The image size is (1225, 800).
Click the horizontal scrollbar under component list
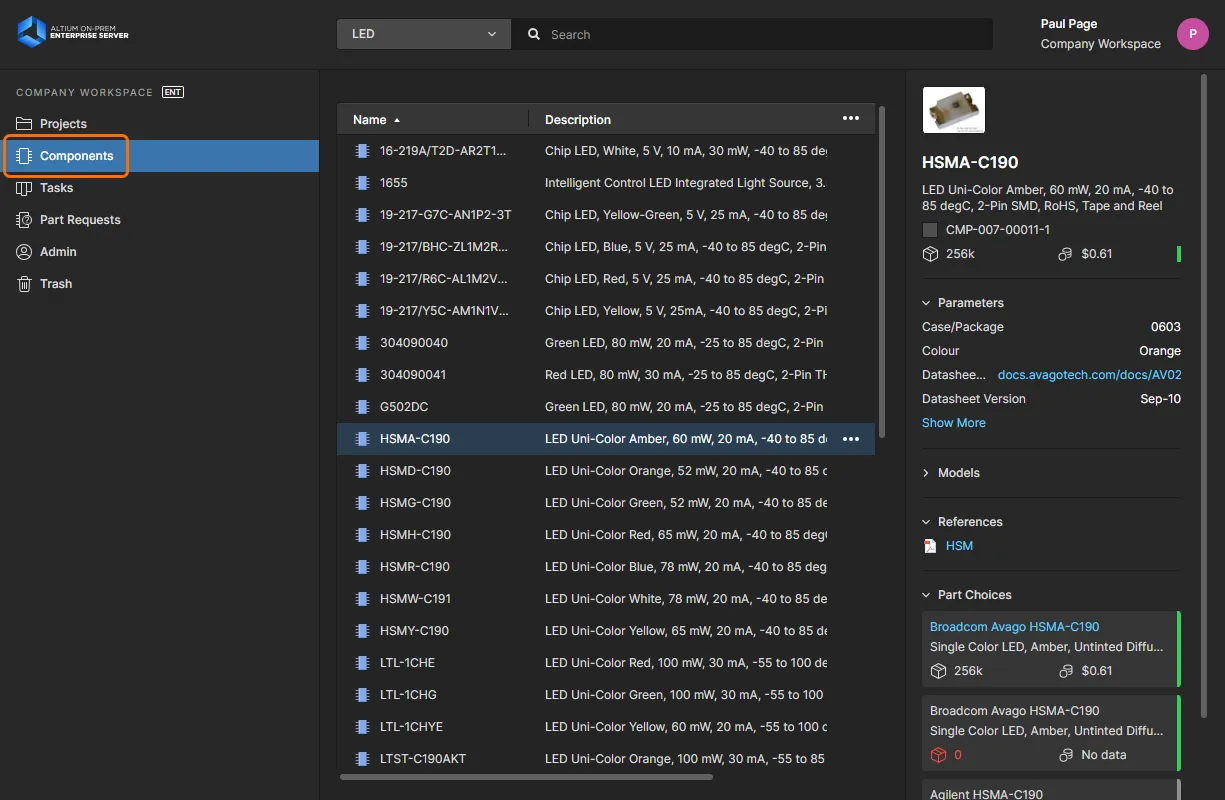point(526,777)
